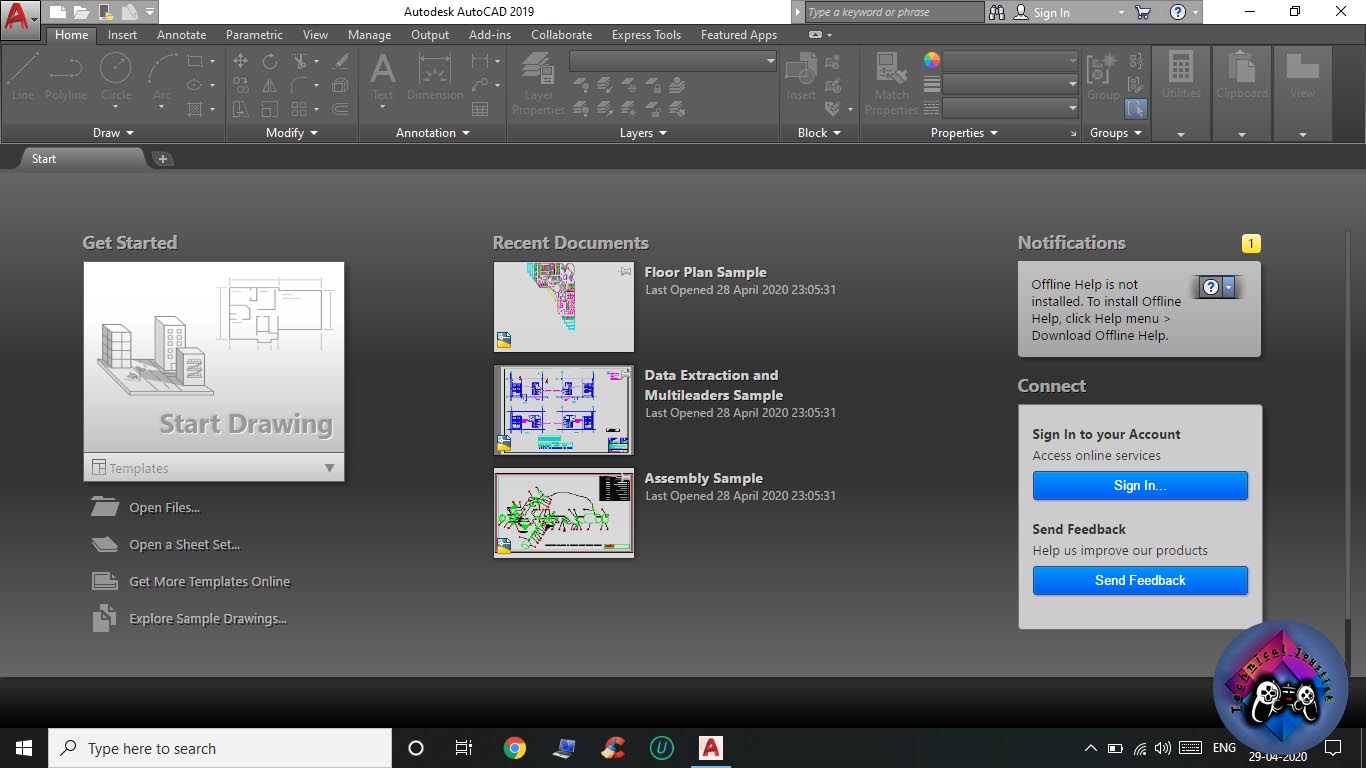
Task: Select the Trim scissors tool
Action: tap(300, 61)
